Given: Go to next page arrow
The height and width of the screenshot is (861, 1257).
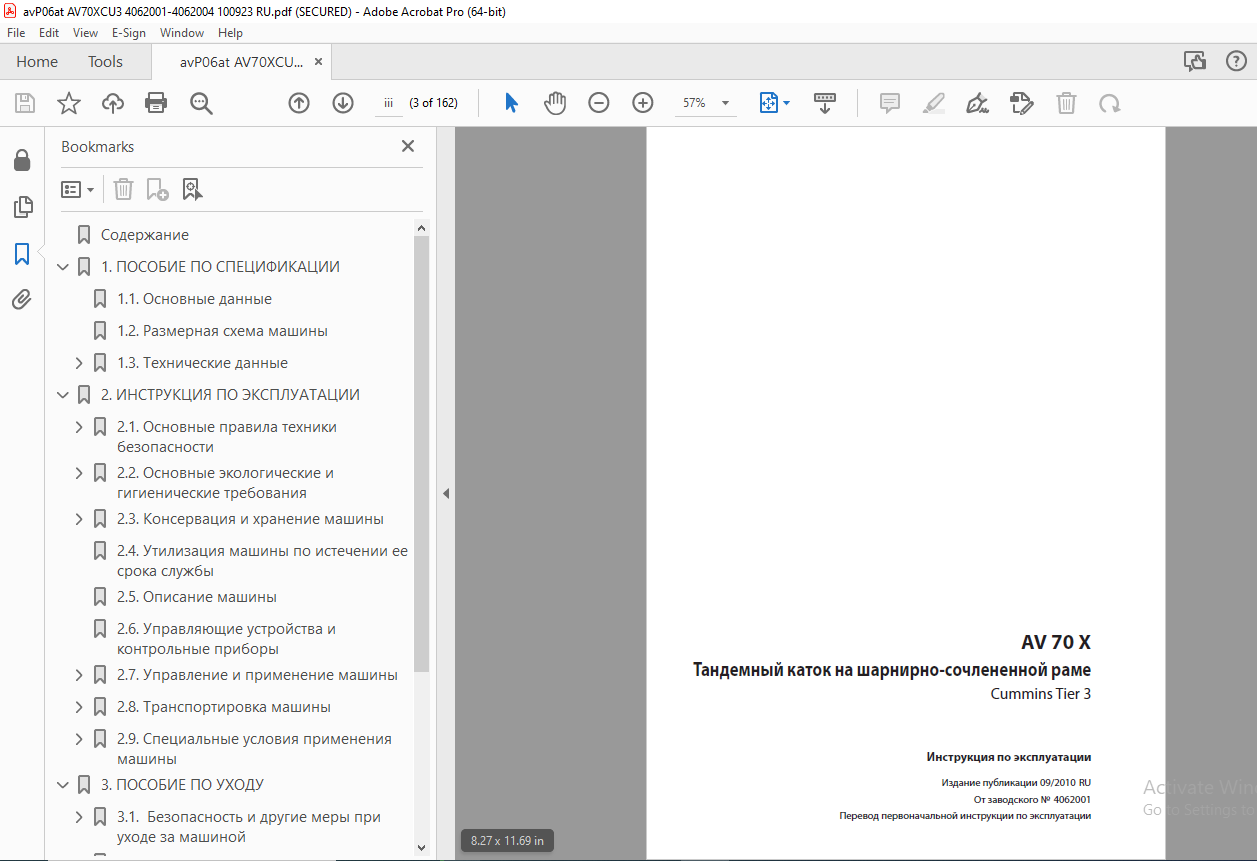Looking at the screenshot, I should tap(343, 103).
